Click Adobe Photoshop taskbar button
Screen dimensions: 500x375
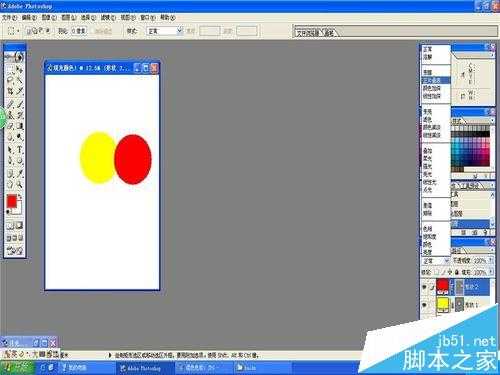(x=144, y=368)
